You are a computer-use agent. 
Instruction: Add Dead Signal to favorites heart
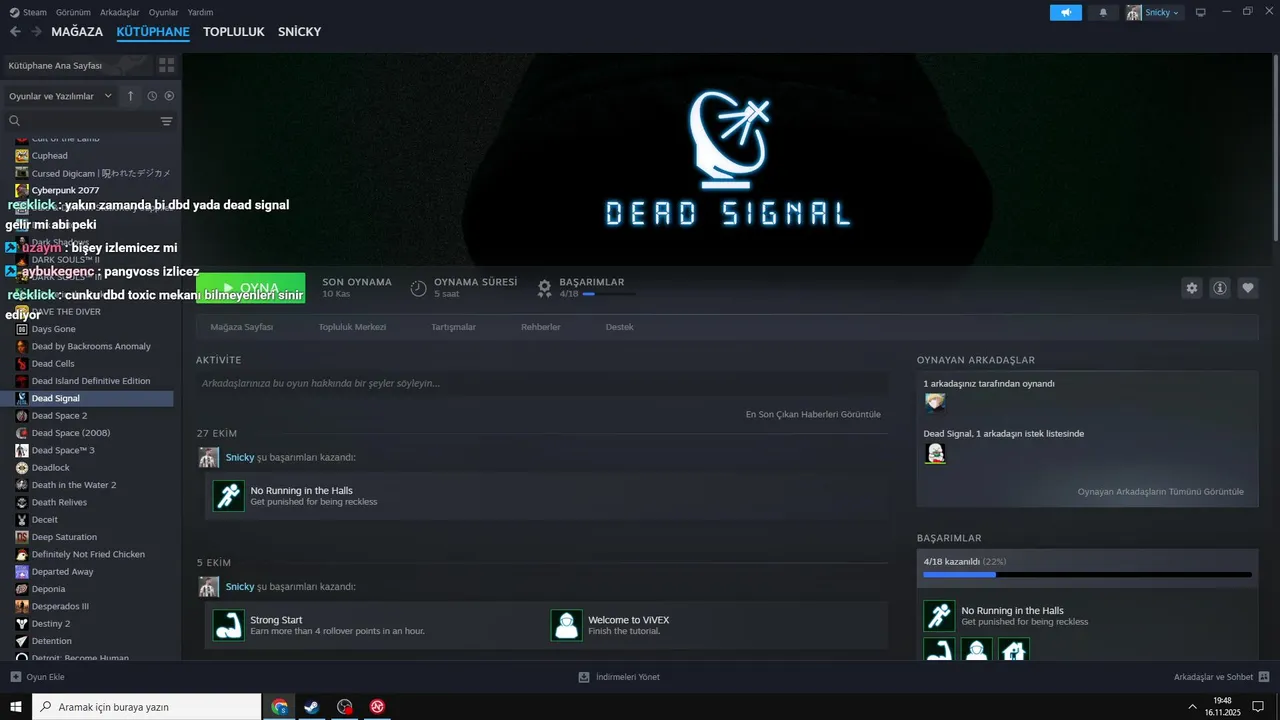click(1248, 288)
